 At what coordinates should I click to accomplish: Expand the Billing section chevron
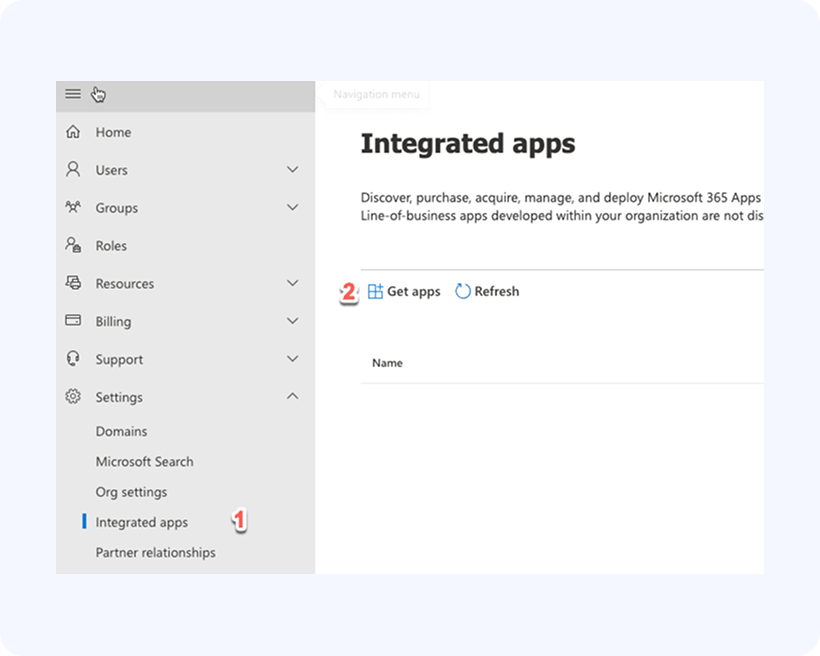pyautogui.click(x=293, y=321)
